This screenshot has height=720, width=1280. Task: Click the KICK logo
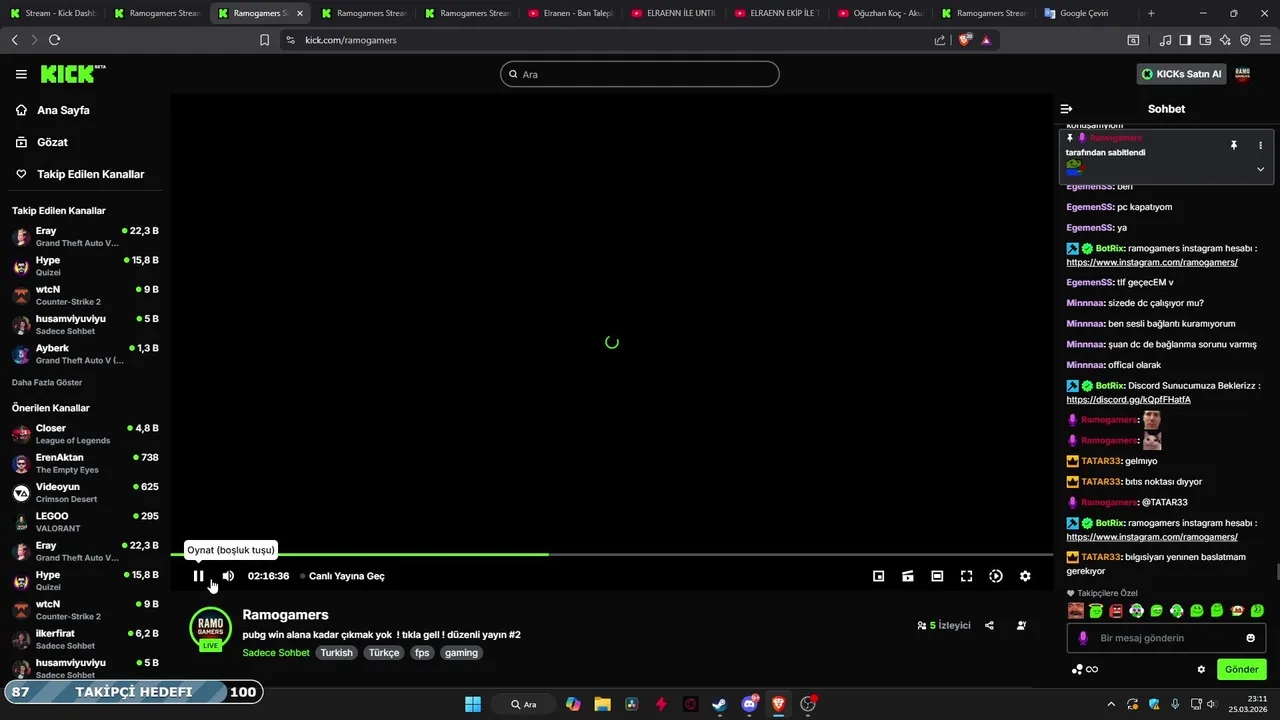click(x=73, y=74)
